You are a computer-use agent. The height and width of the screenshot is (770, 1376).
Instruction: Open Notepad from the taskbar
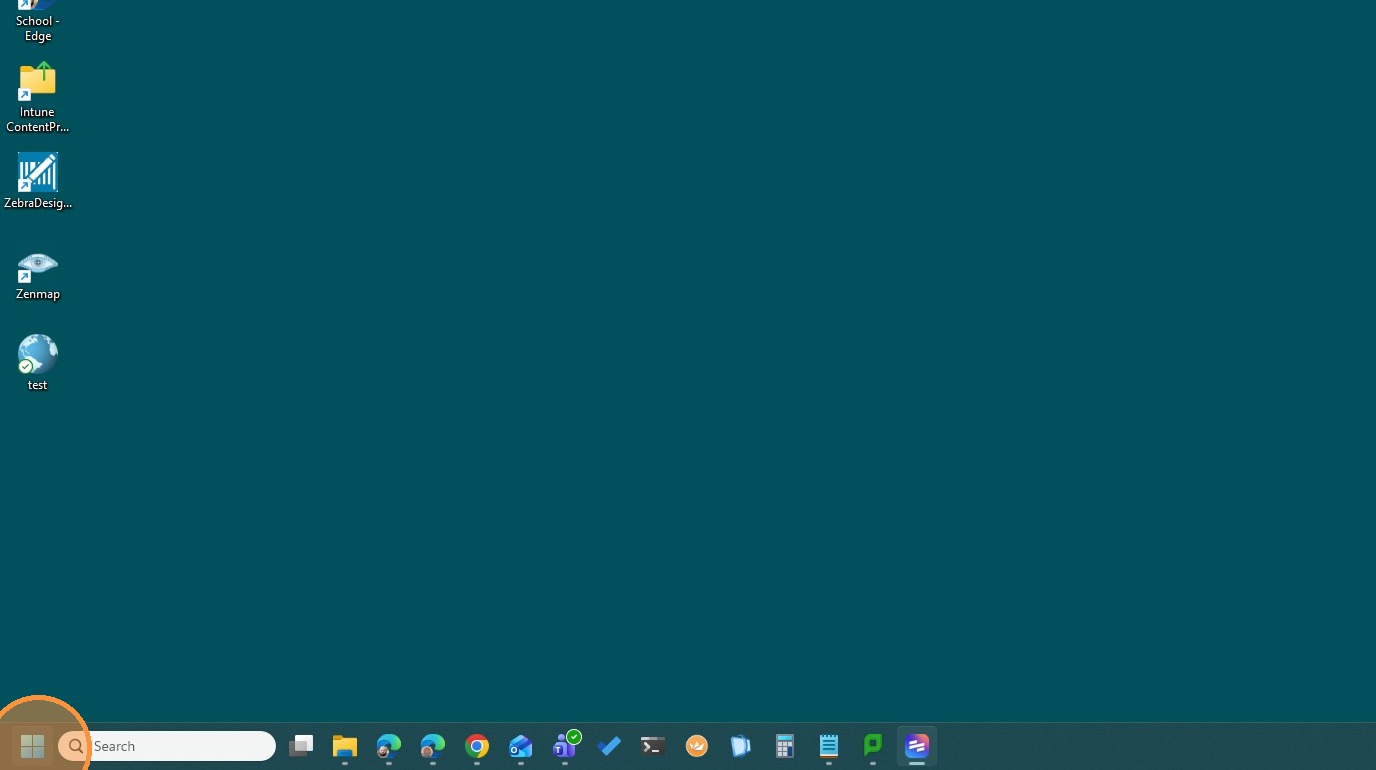click(x=829, y=746)
